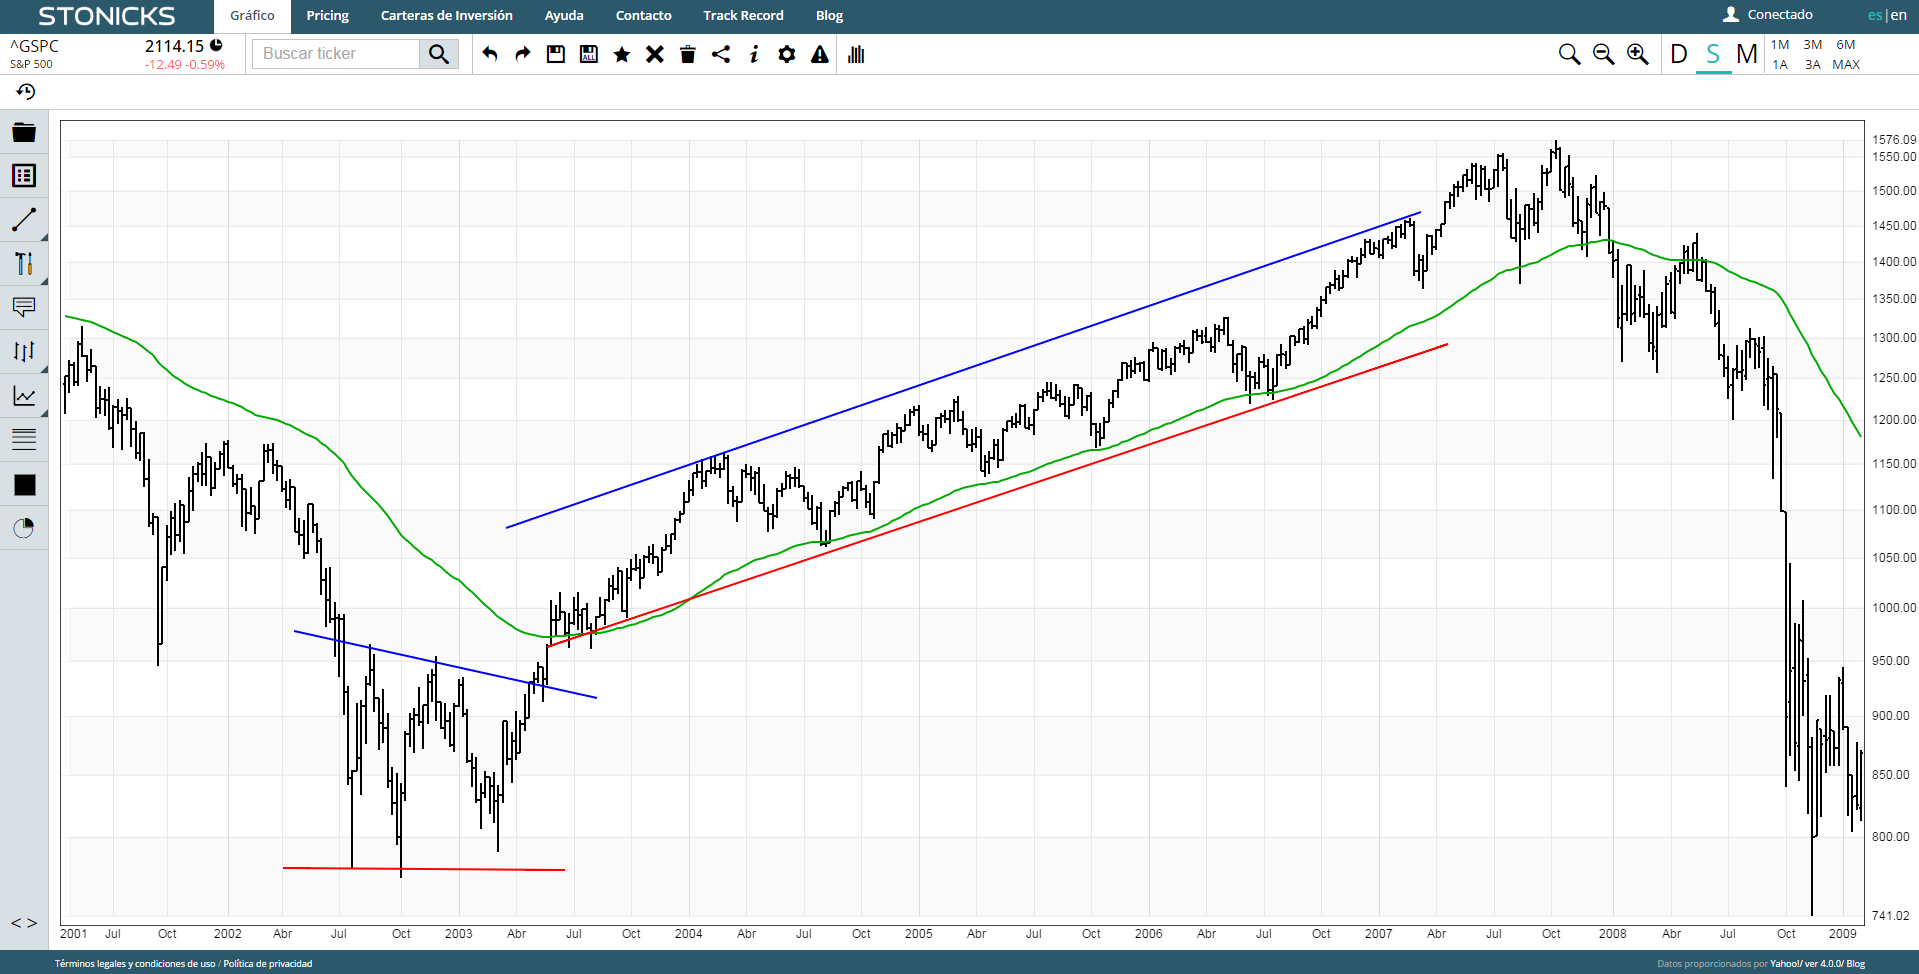Screen dimensions: 1919x974
Task: Switch to daily D timeframe
Action: (x=1679, y=54)
